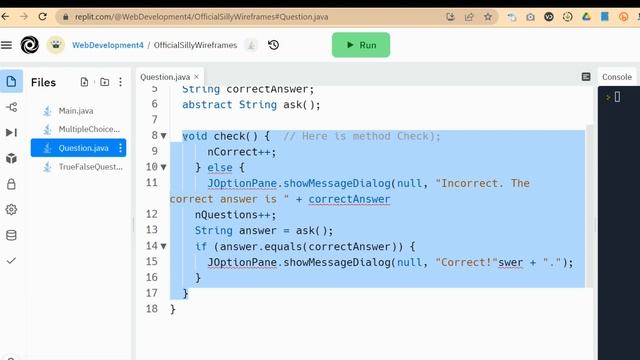Screen dimensions: 640x360
Task: Open the packages cube icon
Action: [11, 158]
